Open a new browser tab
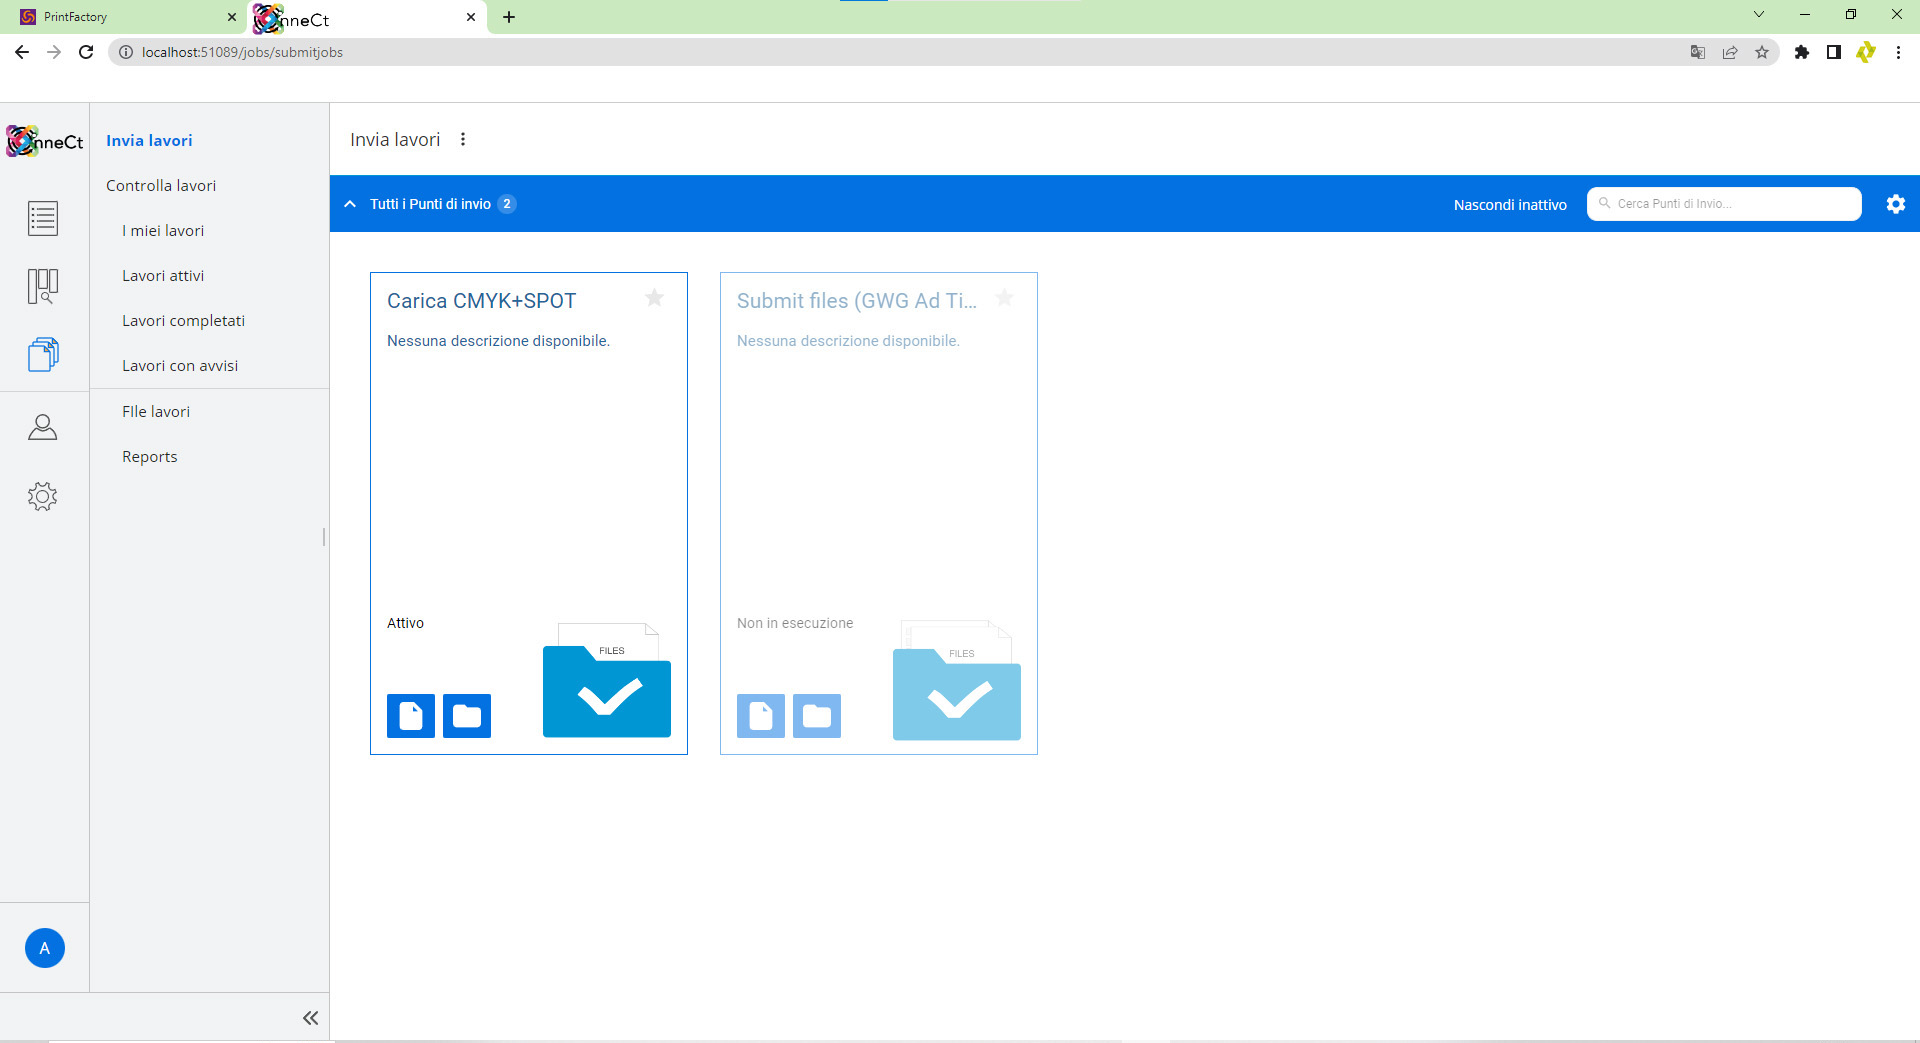 click(509, 17)
